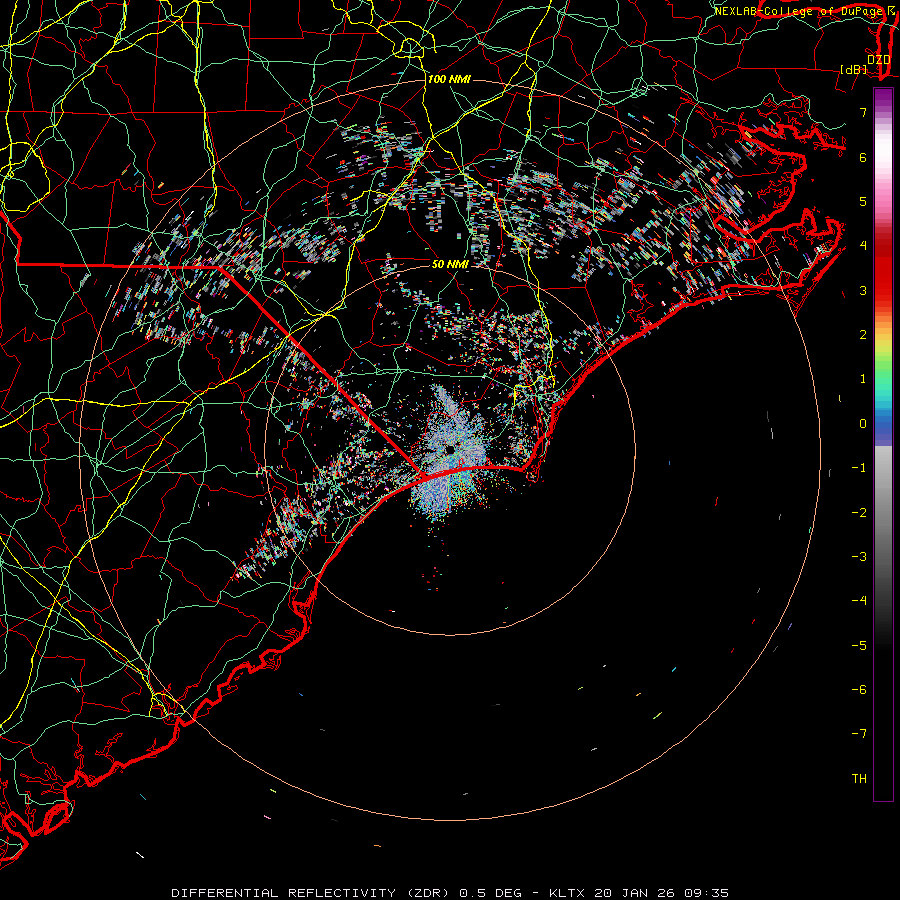Click the ZDR color scale bar

(883, 444)
